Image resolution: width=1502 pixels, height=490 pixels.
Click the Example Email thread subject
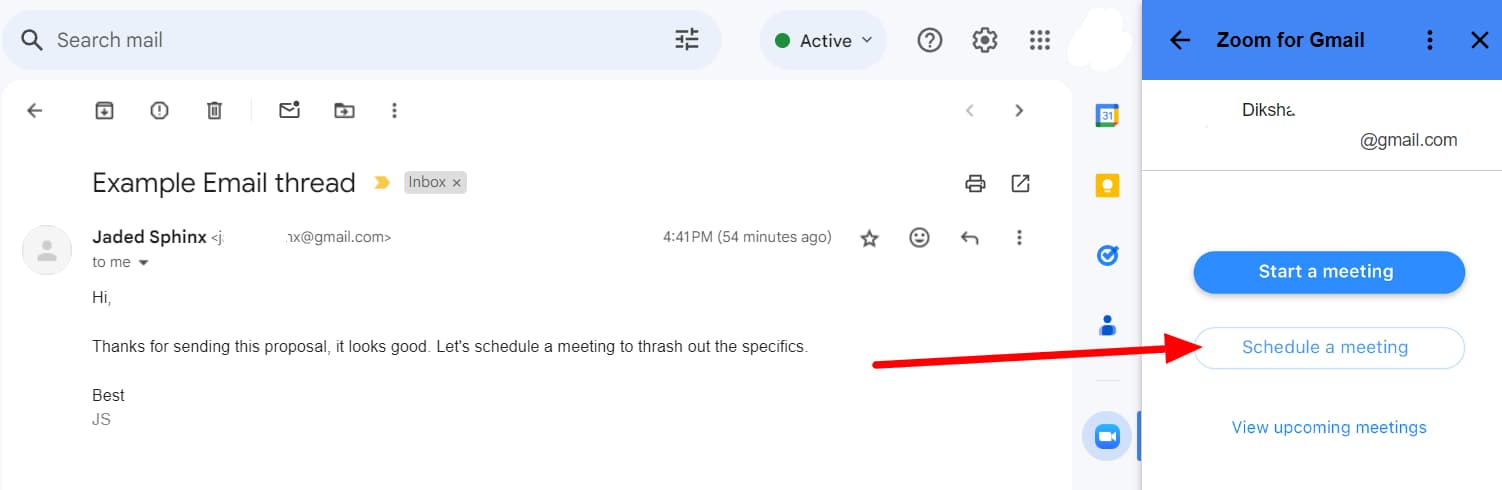tap(224, 183)
